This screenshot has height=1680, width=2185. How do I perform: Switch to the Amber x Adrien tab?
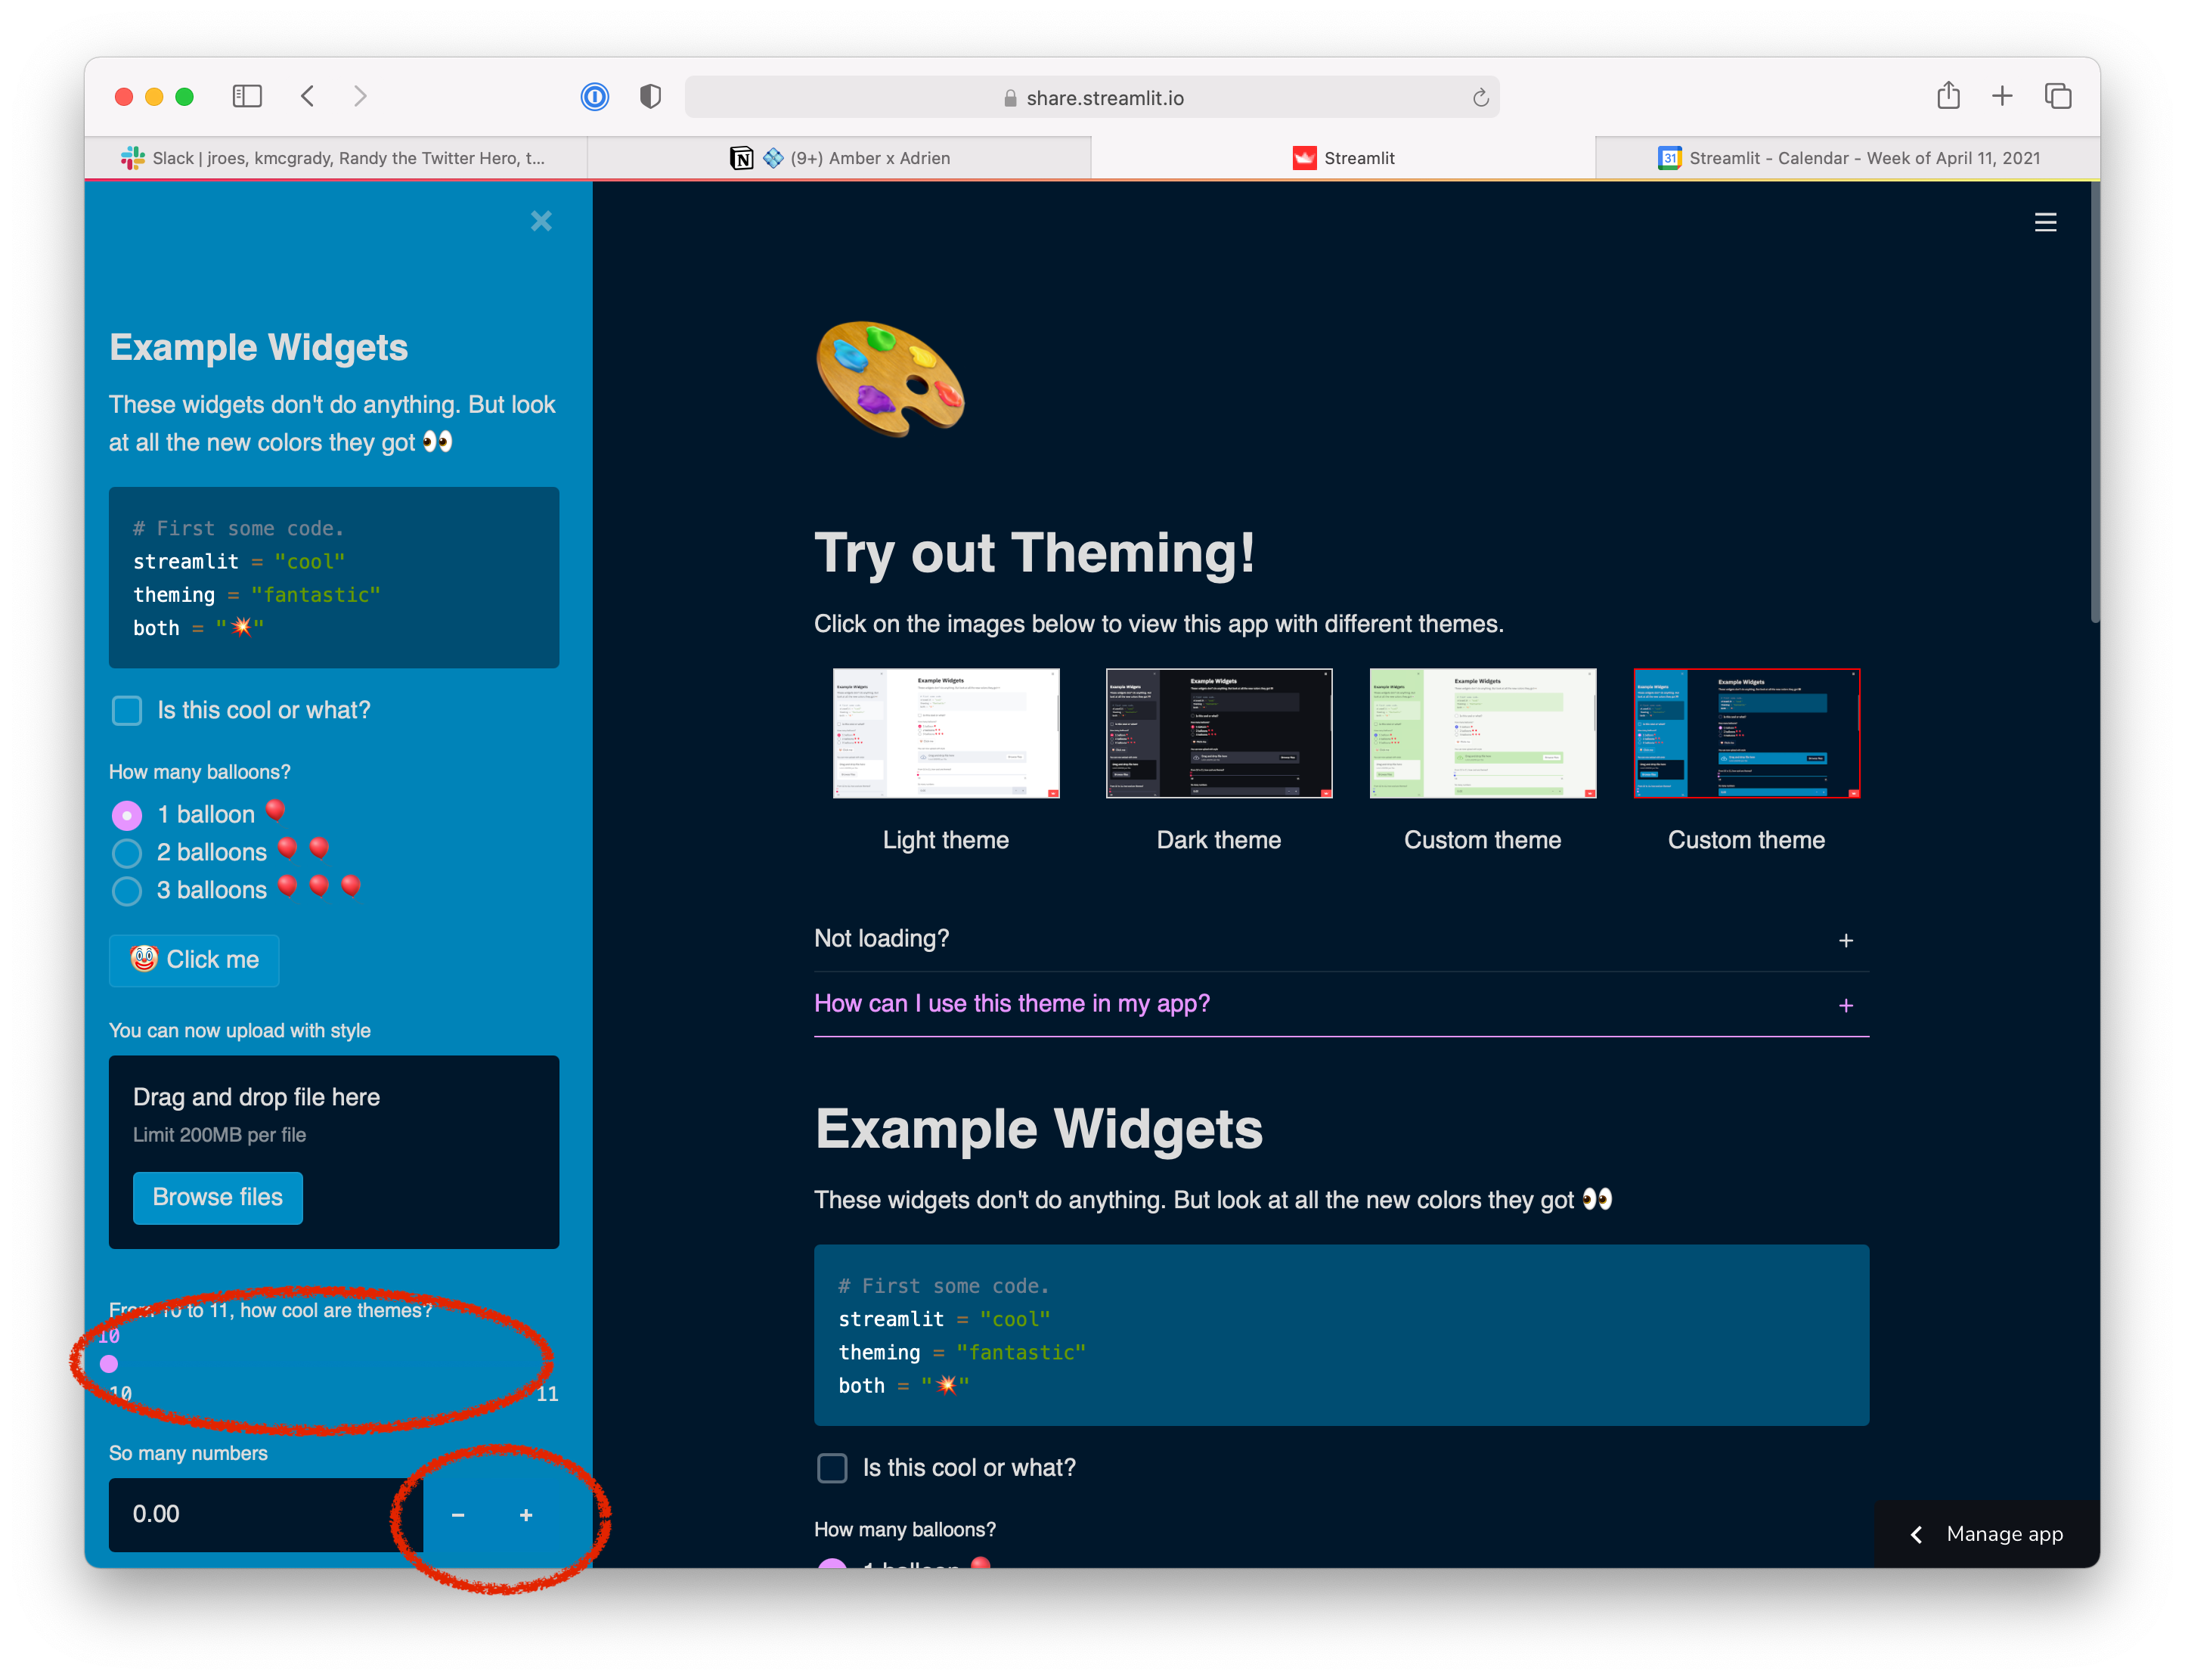[x=839, y=158]
